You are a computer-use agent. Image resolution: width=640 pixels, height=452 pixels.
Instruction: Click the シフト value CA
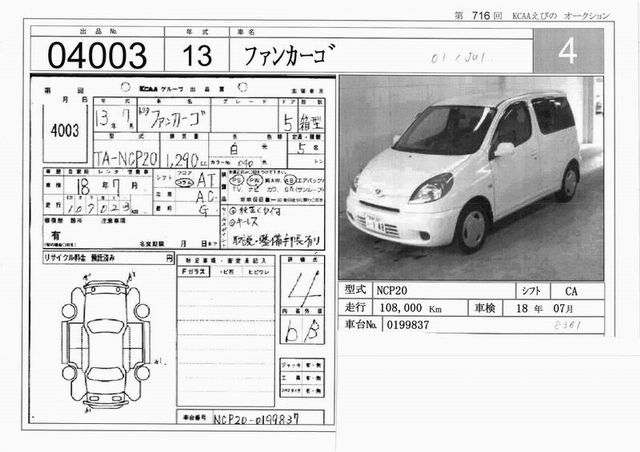coord(571,291)
